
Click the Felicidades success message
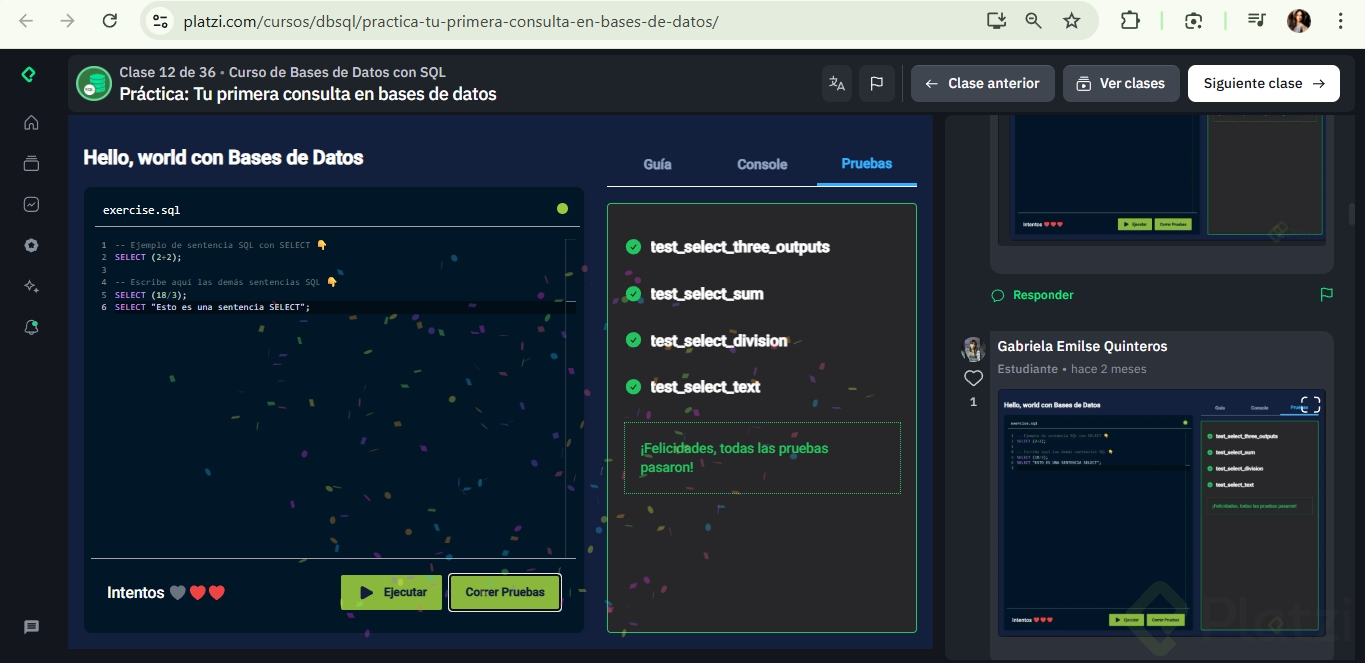pos(762,458)
